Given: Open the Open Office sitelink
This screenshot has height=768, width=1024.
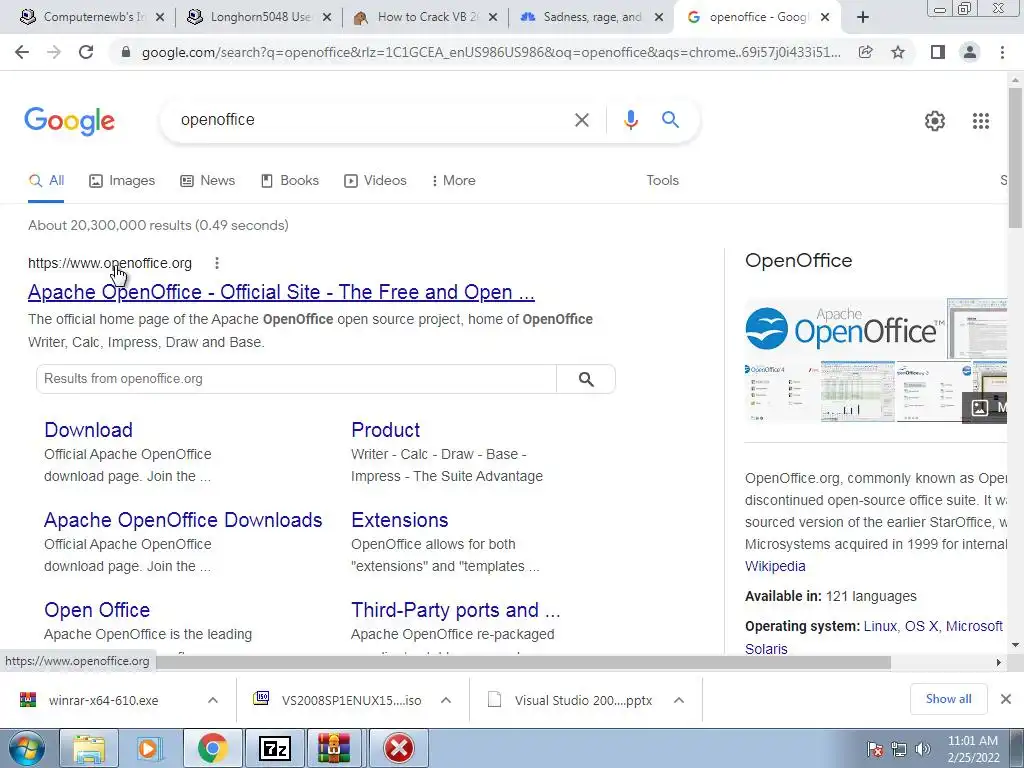Looking at the screenshot, I should click(x=97, y=611).
